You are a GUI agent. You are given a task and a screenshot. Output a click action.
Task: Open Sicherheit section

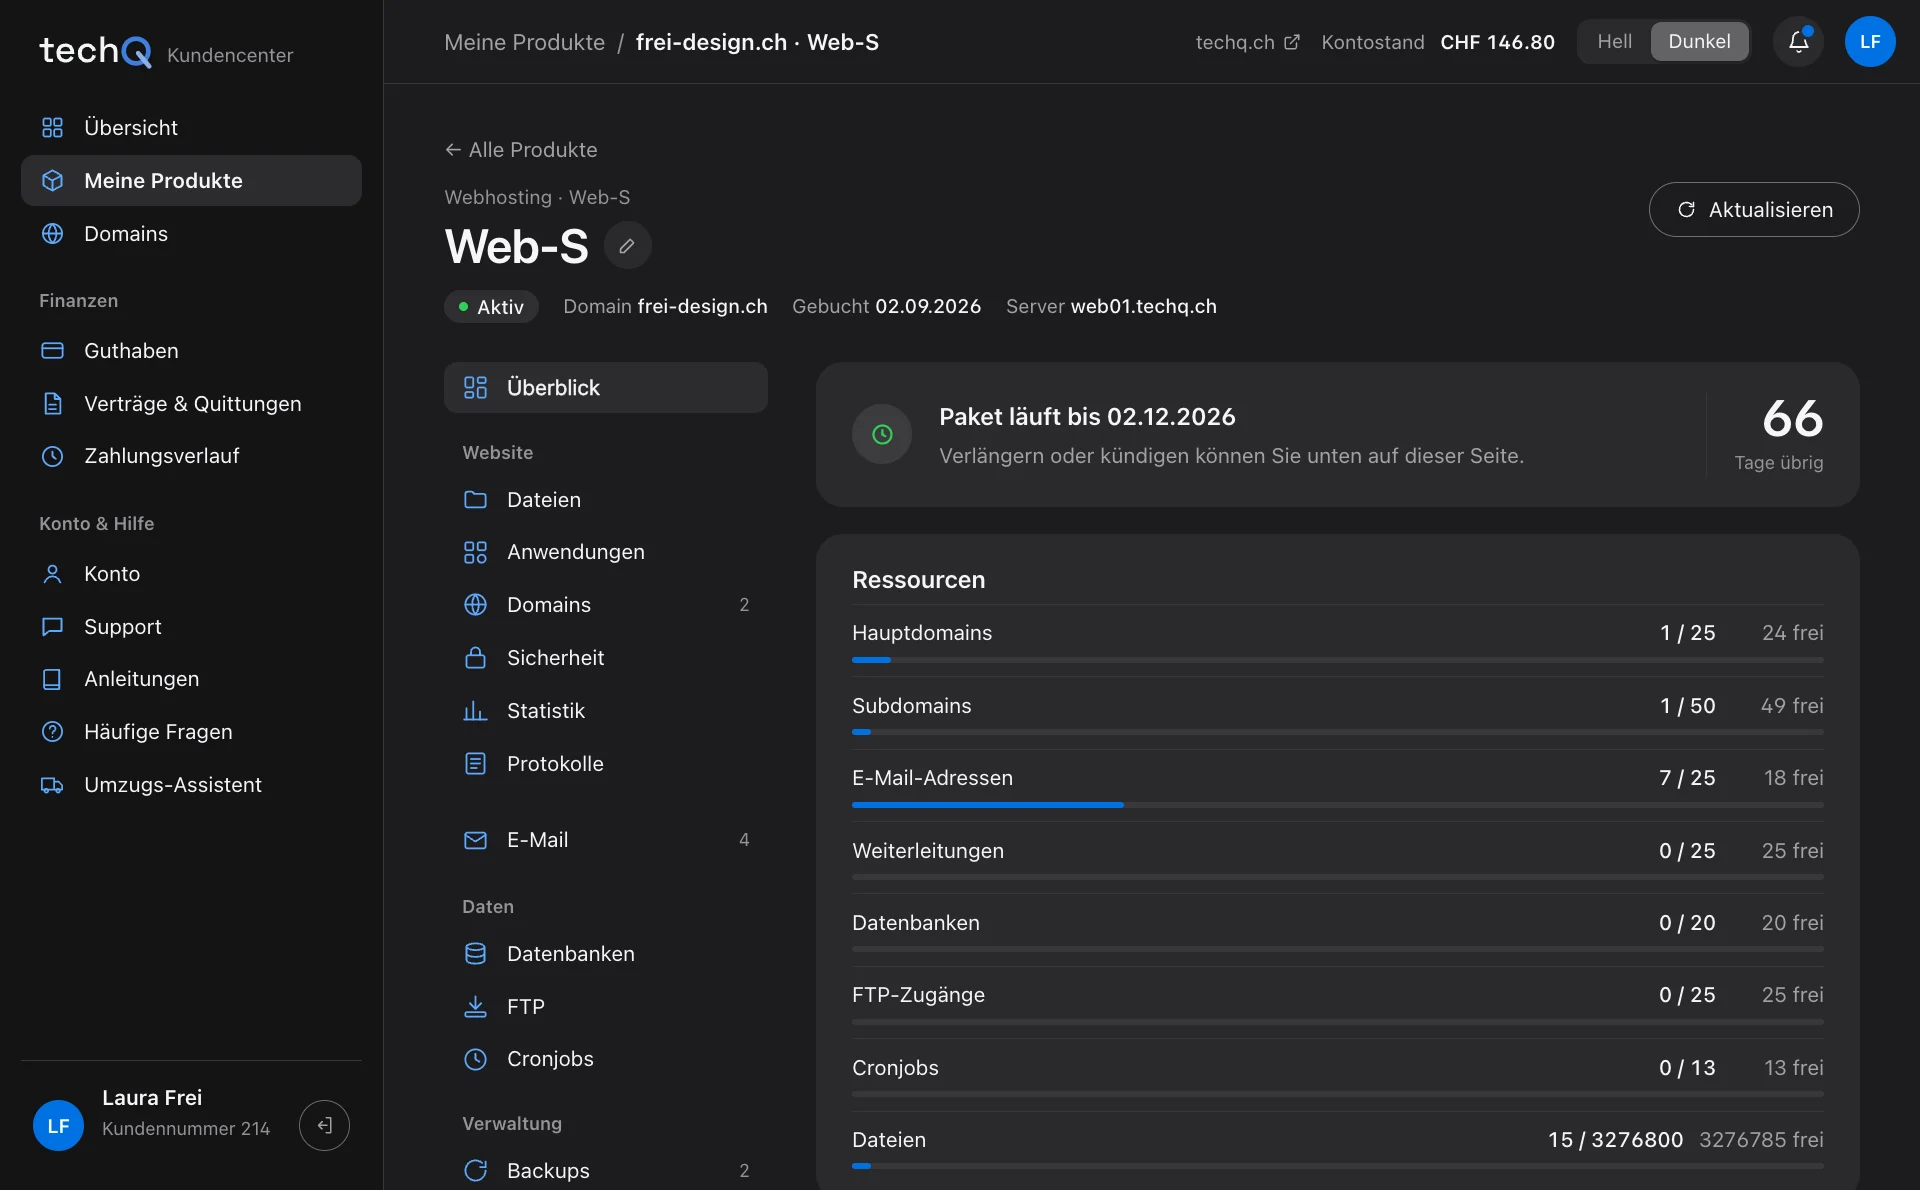pos(606,658)
